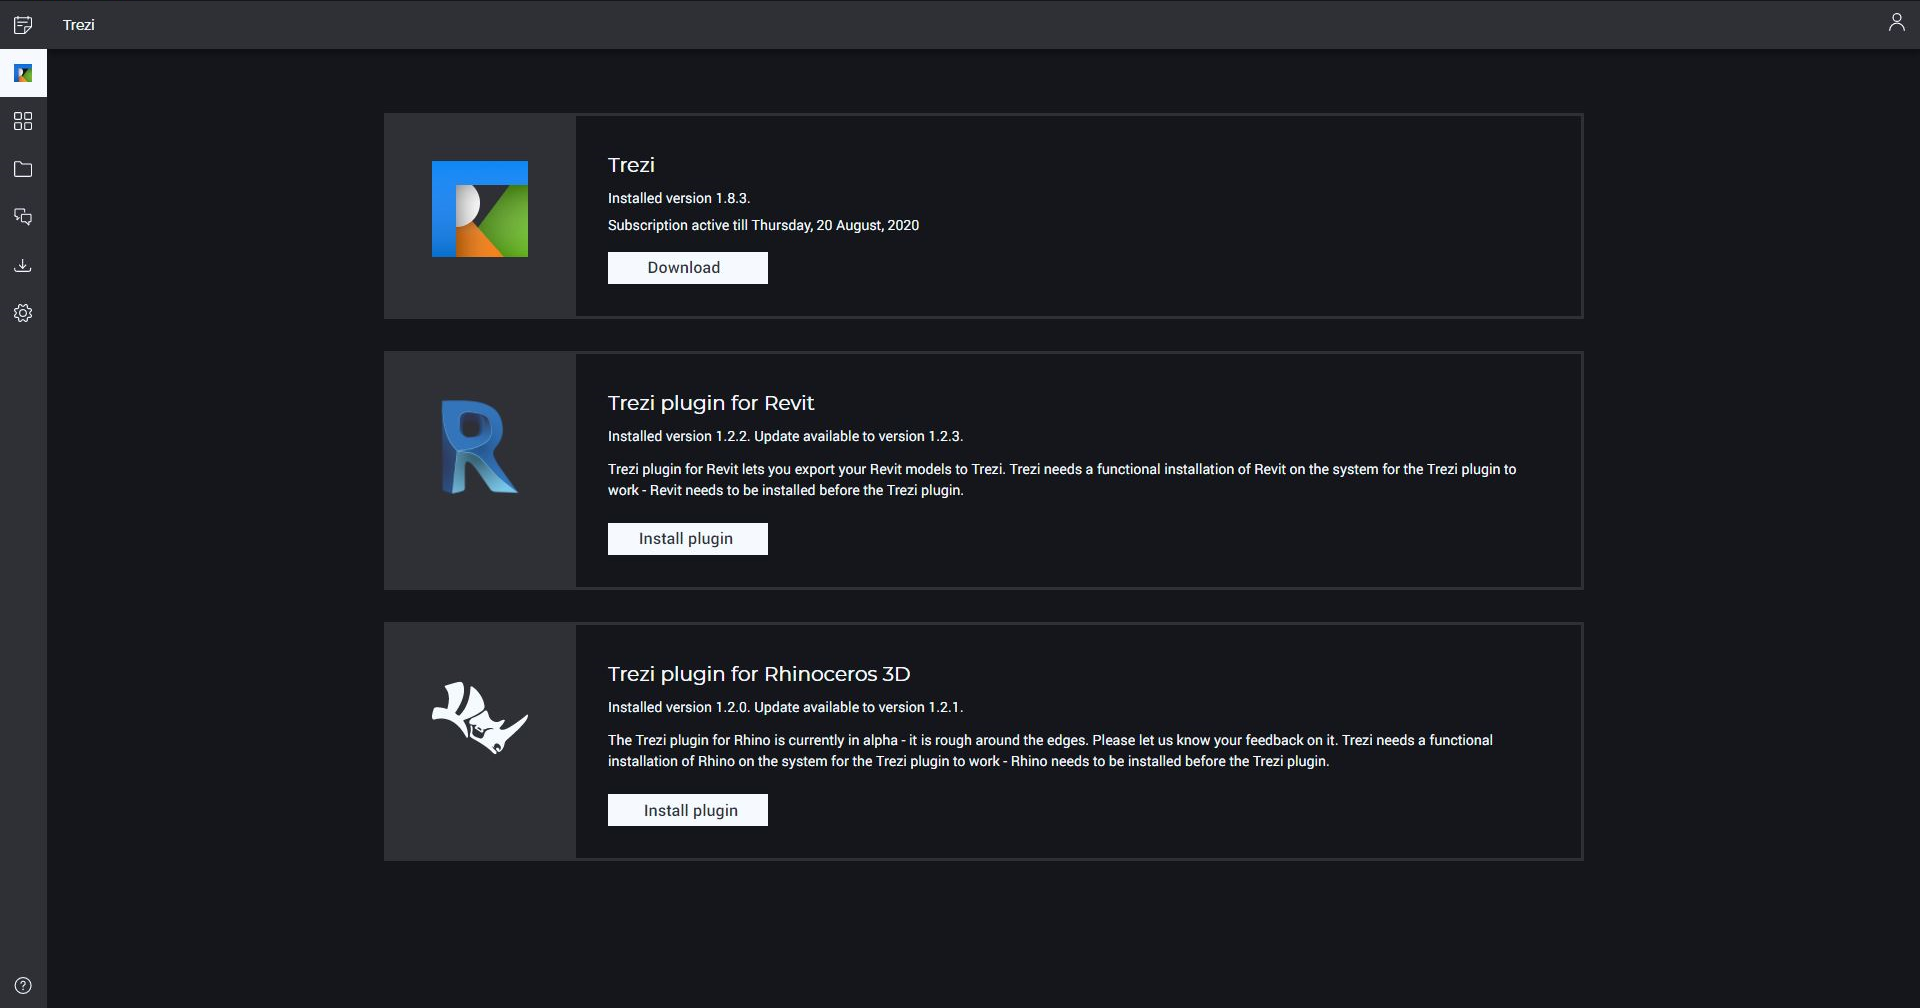Viewport: 1920px width, 1008px height.
Task: Click the Download button for Trezi
Action: click(688, 268)
